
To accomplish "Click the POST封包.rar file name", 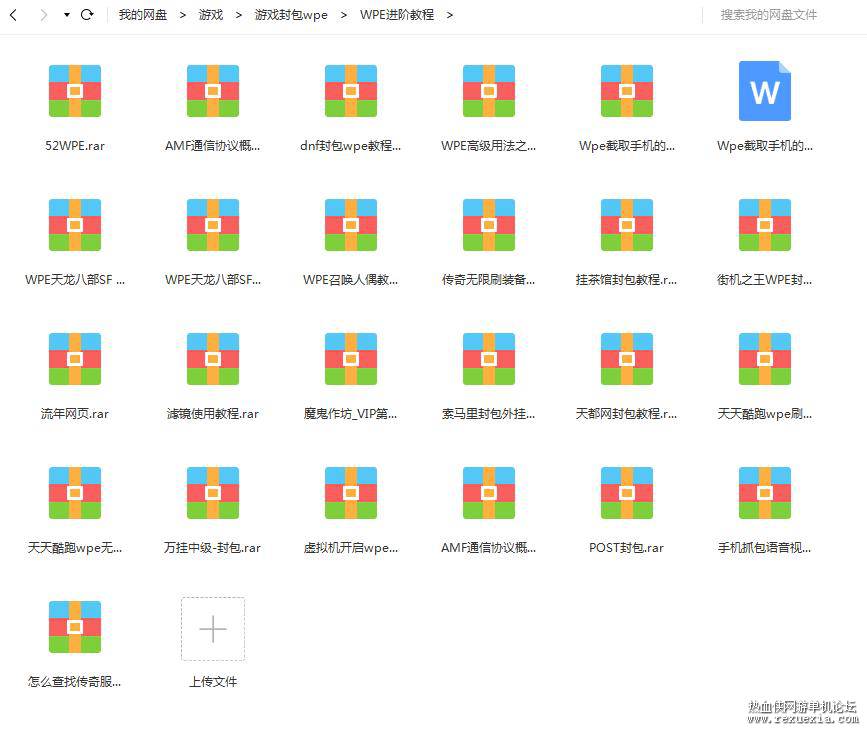I will point(626,548).
